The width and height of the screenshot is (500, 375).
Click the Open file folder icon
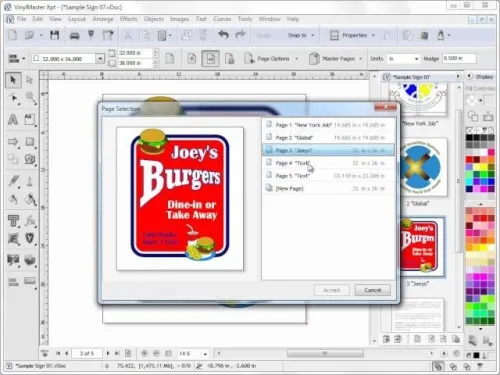click(30, 35)
